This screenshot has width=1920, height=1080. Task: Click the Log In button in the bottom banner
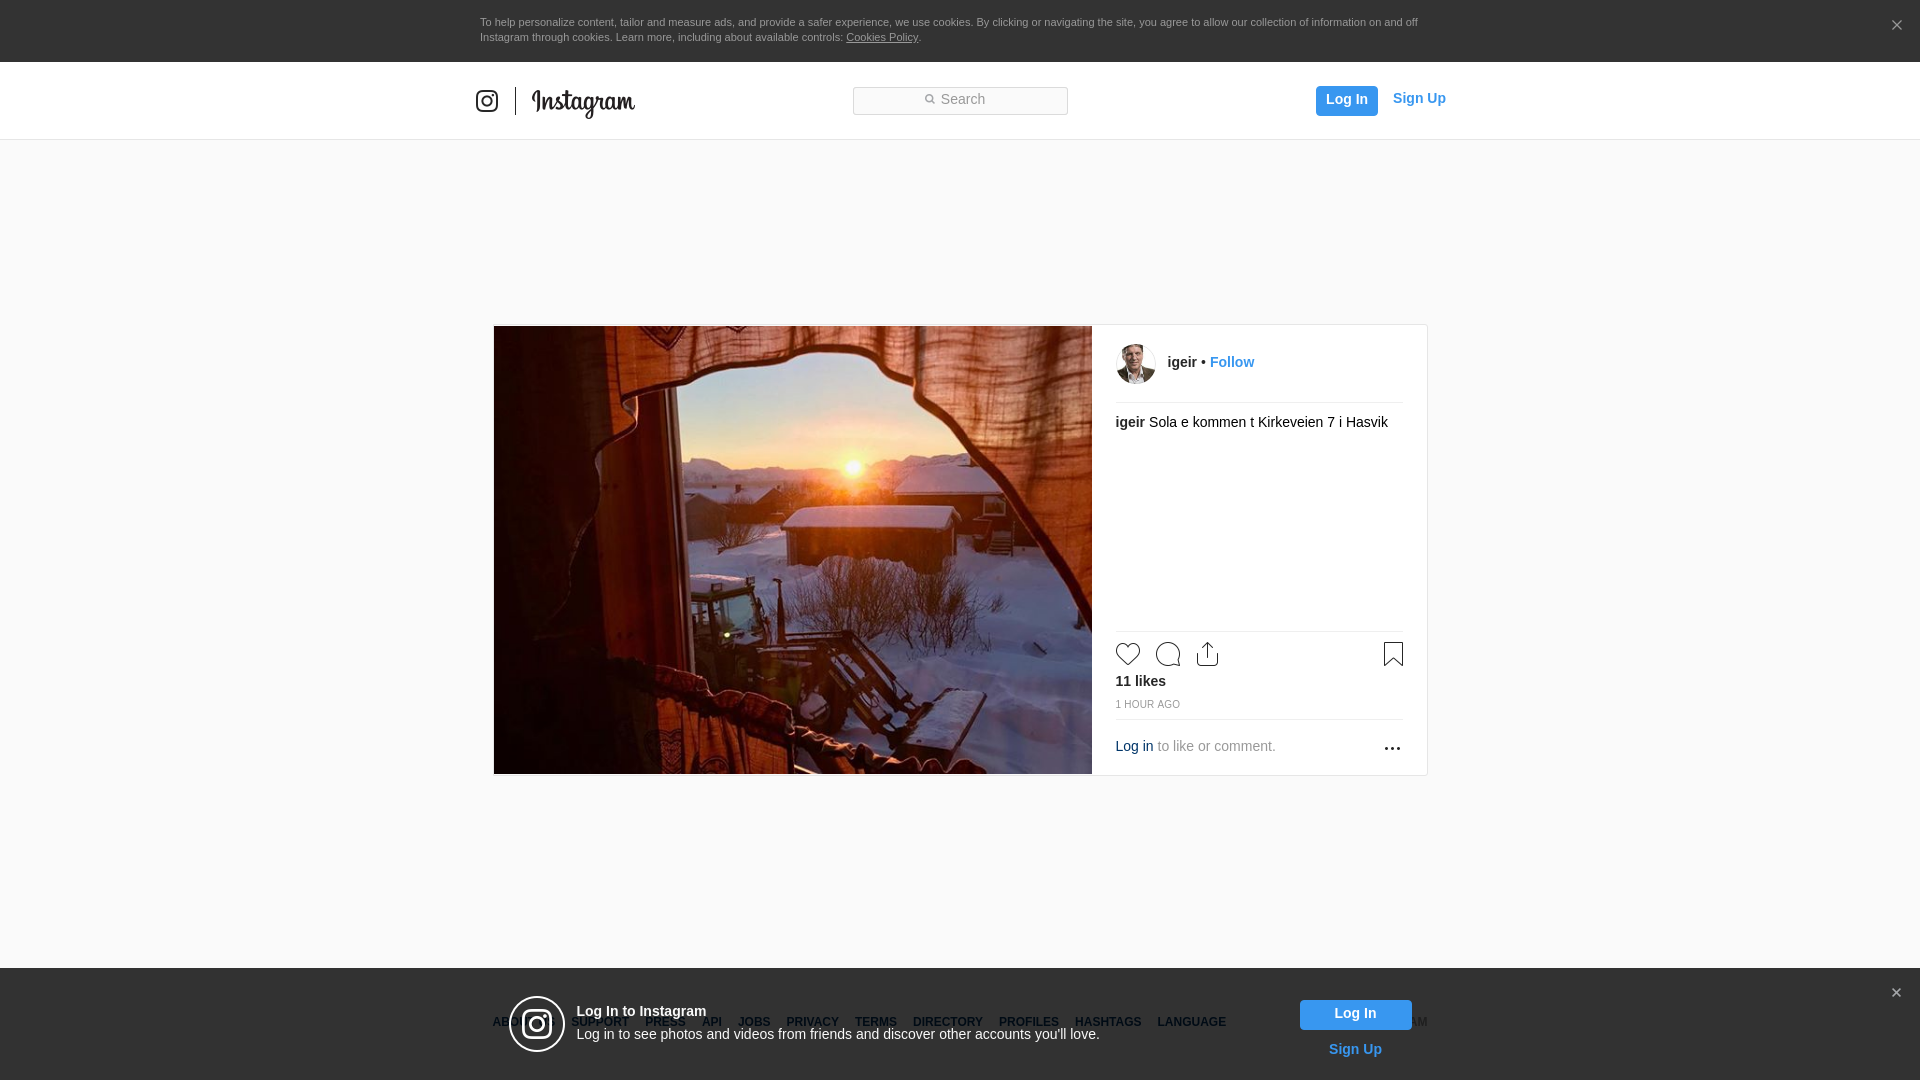(x=1355, y=1014)
